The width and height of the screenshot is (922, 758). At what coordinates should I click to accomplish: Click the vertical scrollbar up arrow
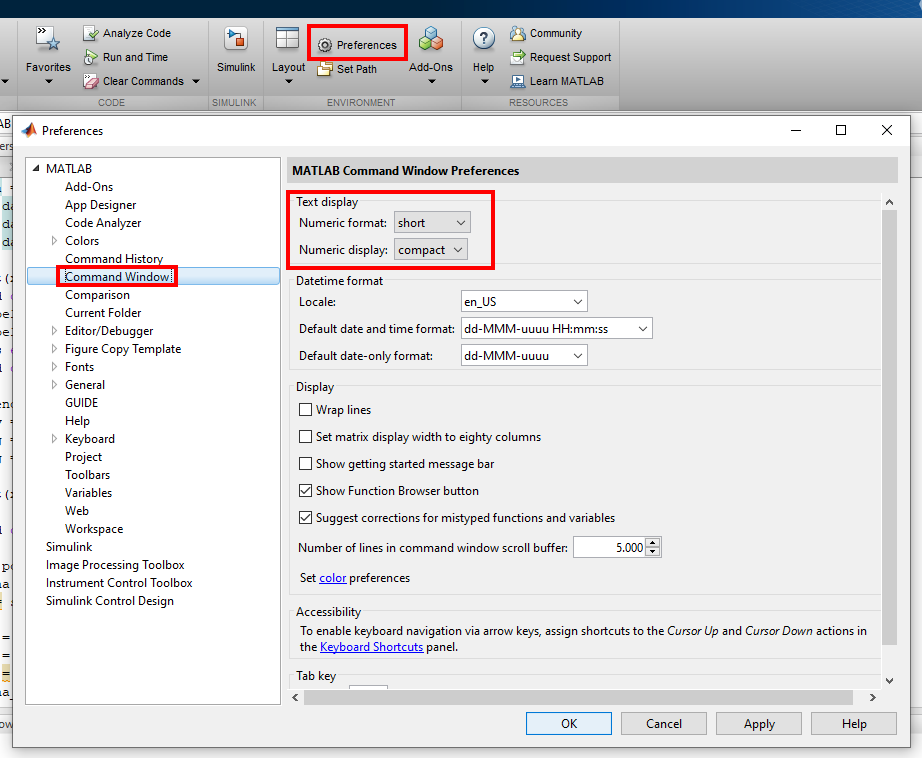[890, 202]
